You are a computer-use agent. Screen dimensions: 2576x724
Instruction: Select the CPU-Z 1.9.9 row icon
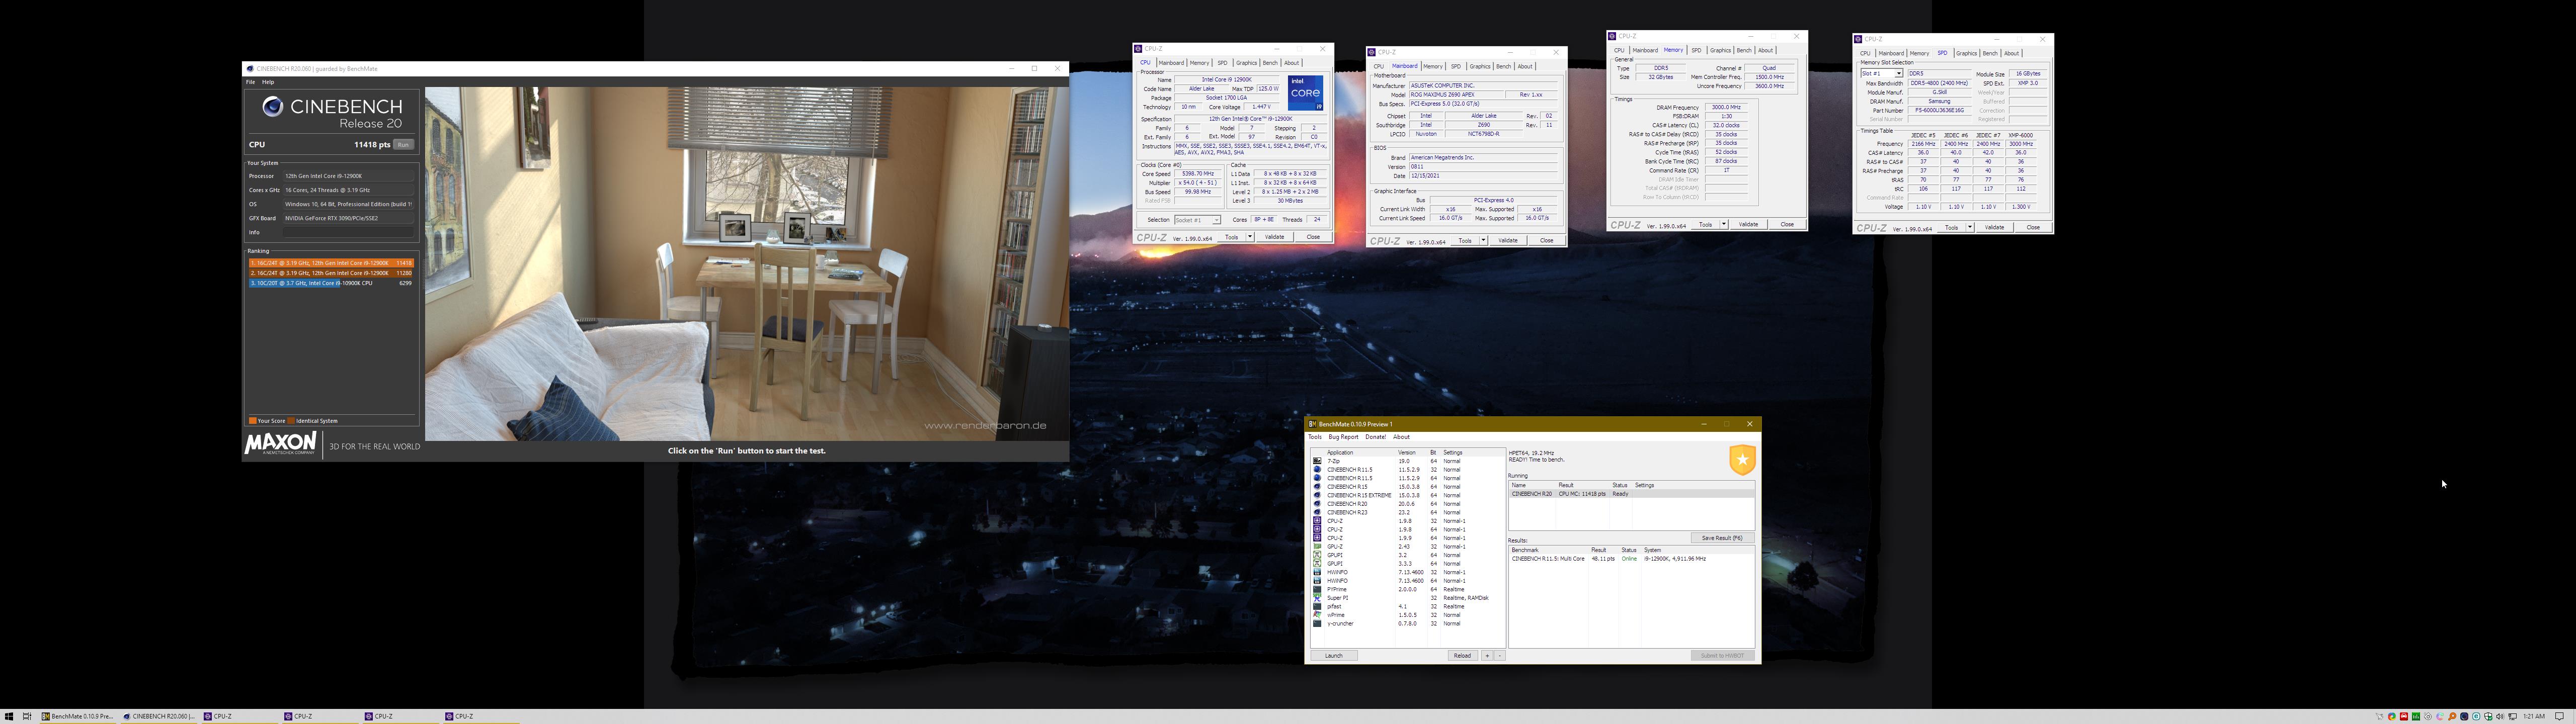pyautogui.click(x=1317, y=538)
